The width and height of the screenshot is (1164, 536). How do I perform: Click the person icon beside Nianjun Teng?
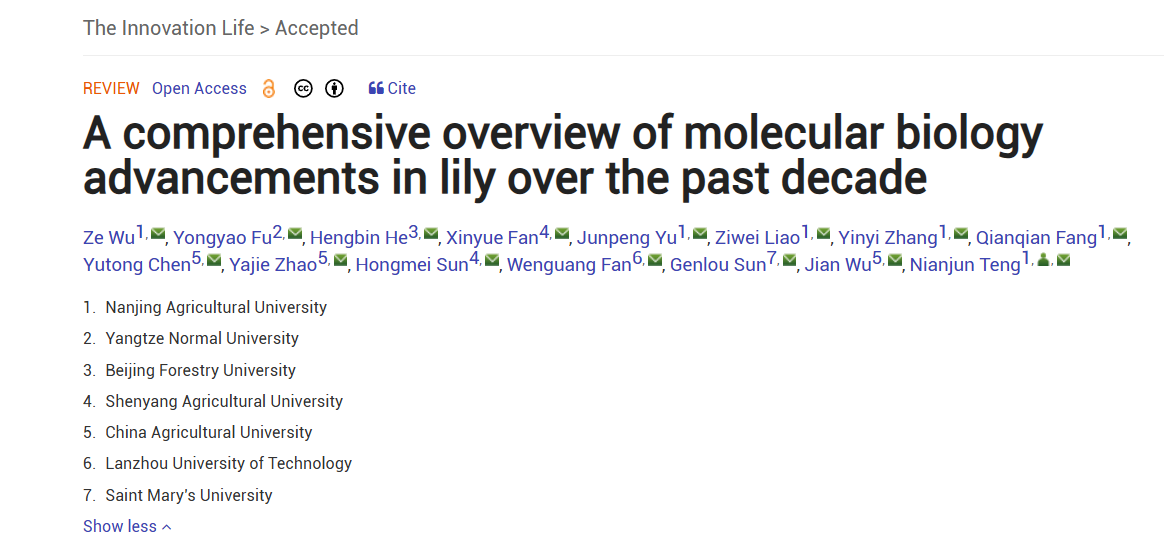click(1044, 261)
